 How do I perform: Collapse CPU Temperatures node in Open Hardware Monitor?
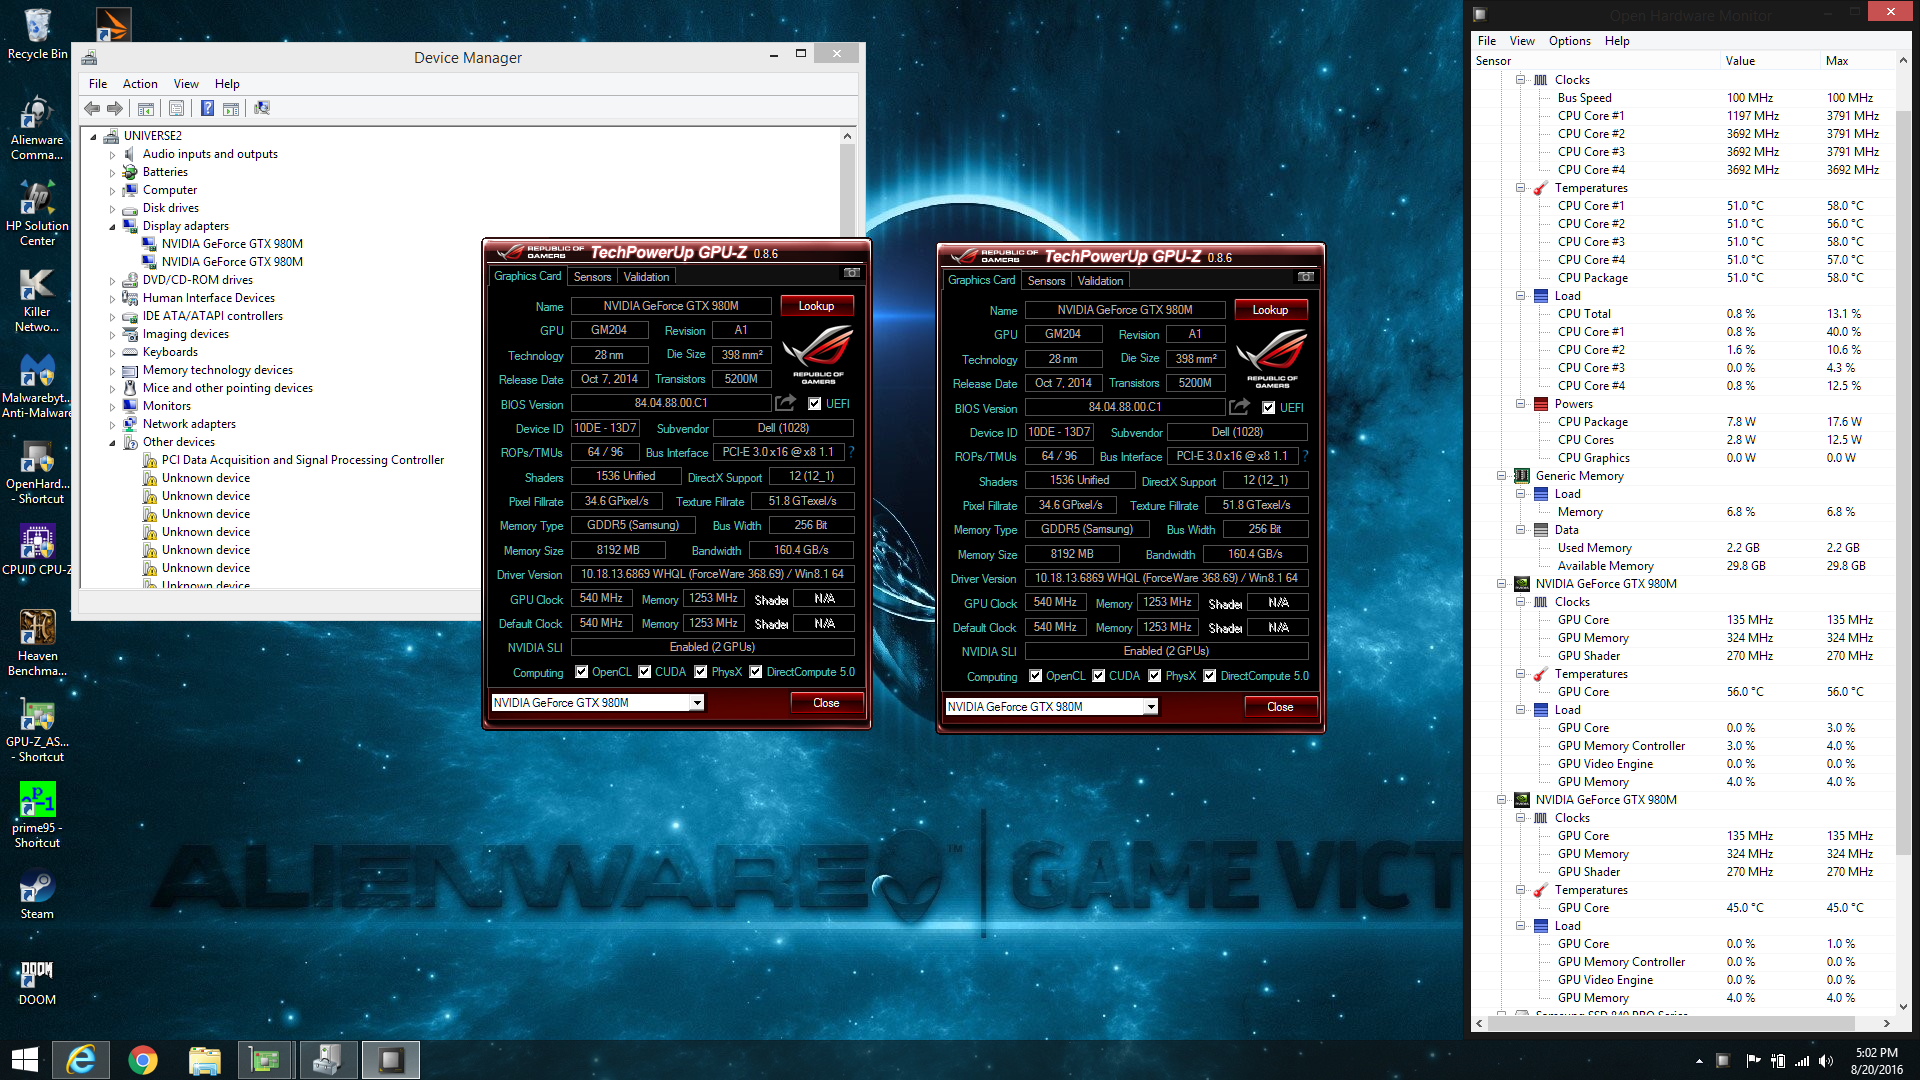pos(1520,188)
